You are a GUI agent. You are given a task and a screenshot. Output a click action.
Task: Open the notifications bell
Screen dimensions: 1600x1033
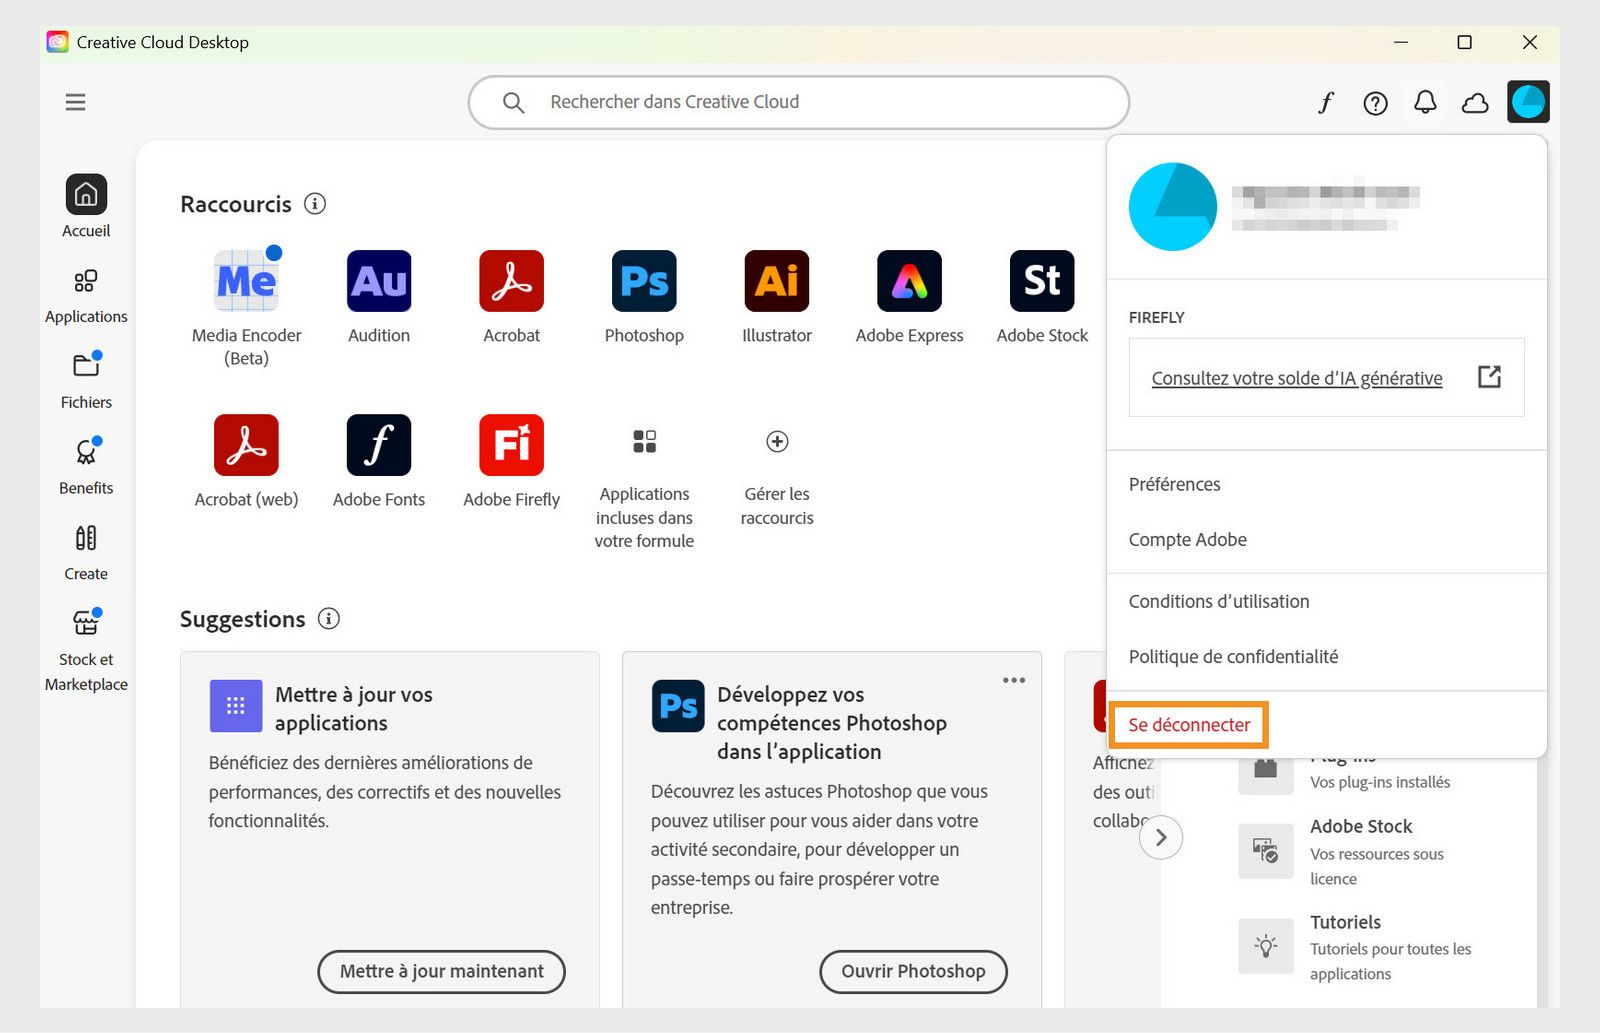pyautogui.click(x=1426, y=102)
